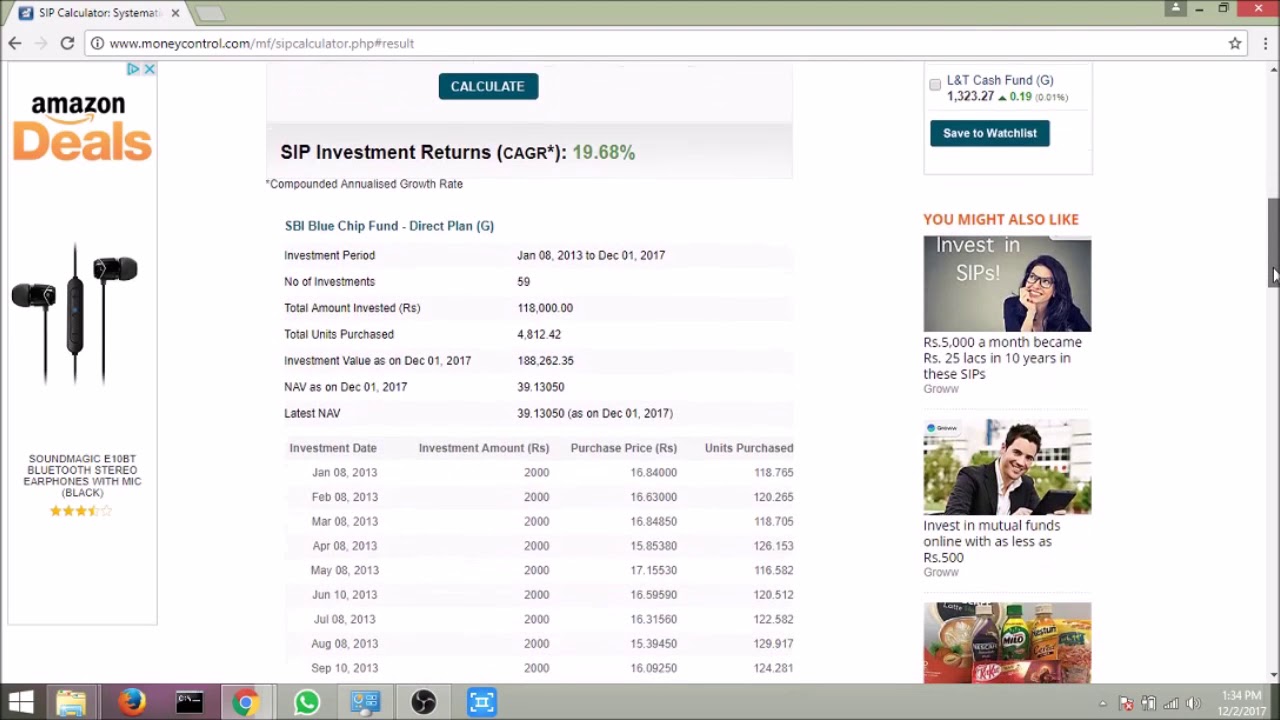Viewport: 1280px width, 720px height.
Task: Switch to Chrome in the taskbar
Action: (x=246, y=702)
